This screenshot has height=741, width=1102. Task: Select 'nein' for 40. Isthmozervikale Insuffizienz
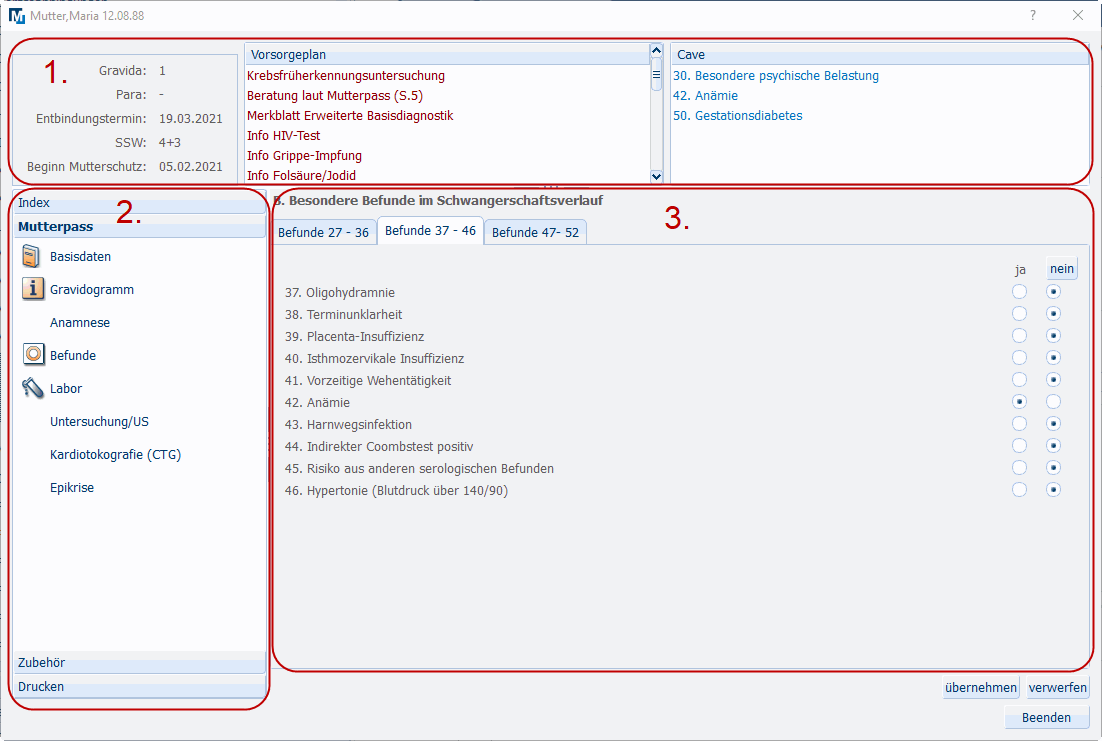tap(1053, 358)
